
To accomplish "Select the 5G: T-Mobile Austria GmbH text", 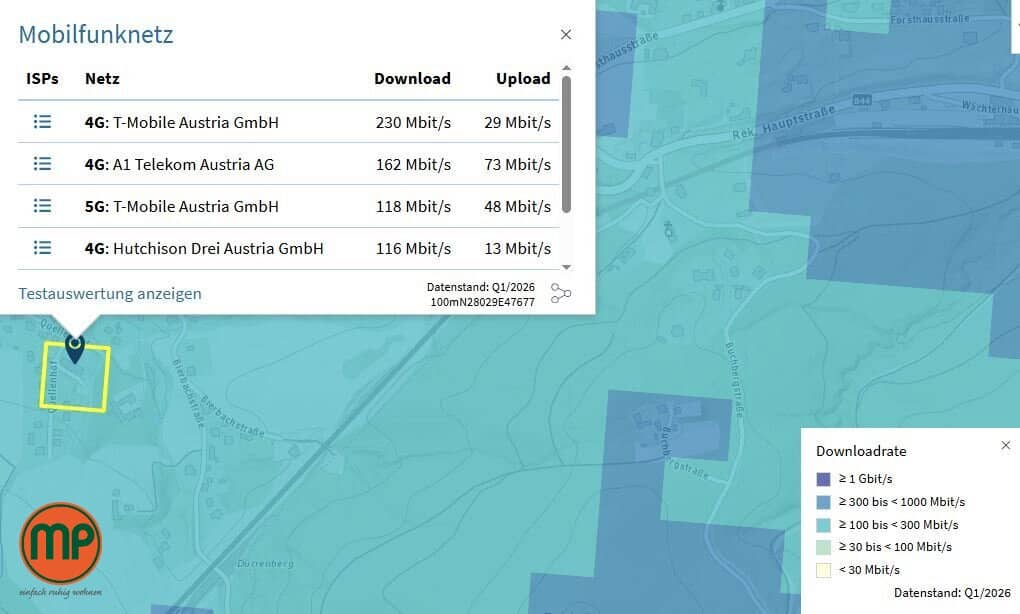I will [x=181, y=206].
